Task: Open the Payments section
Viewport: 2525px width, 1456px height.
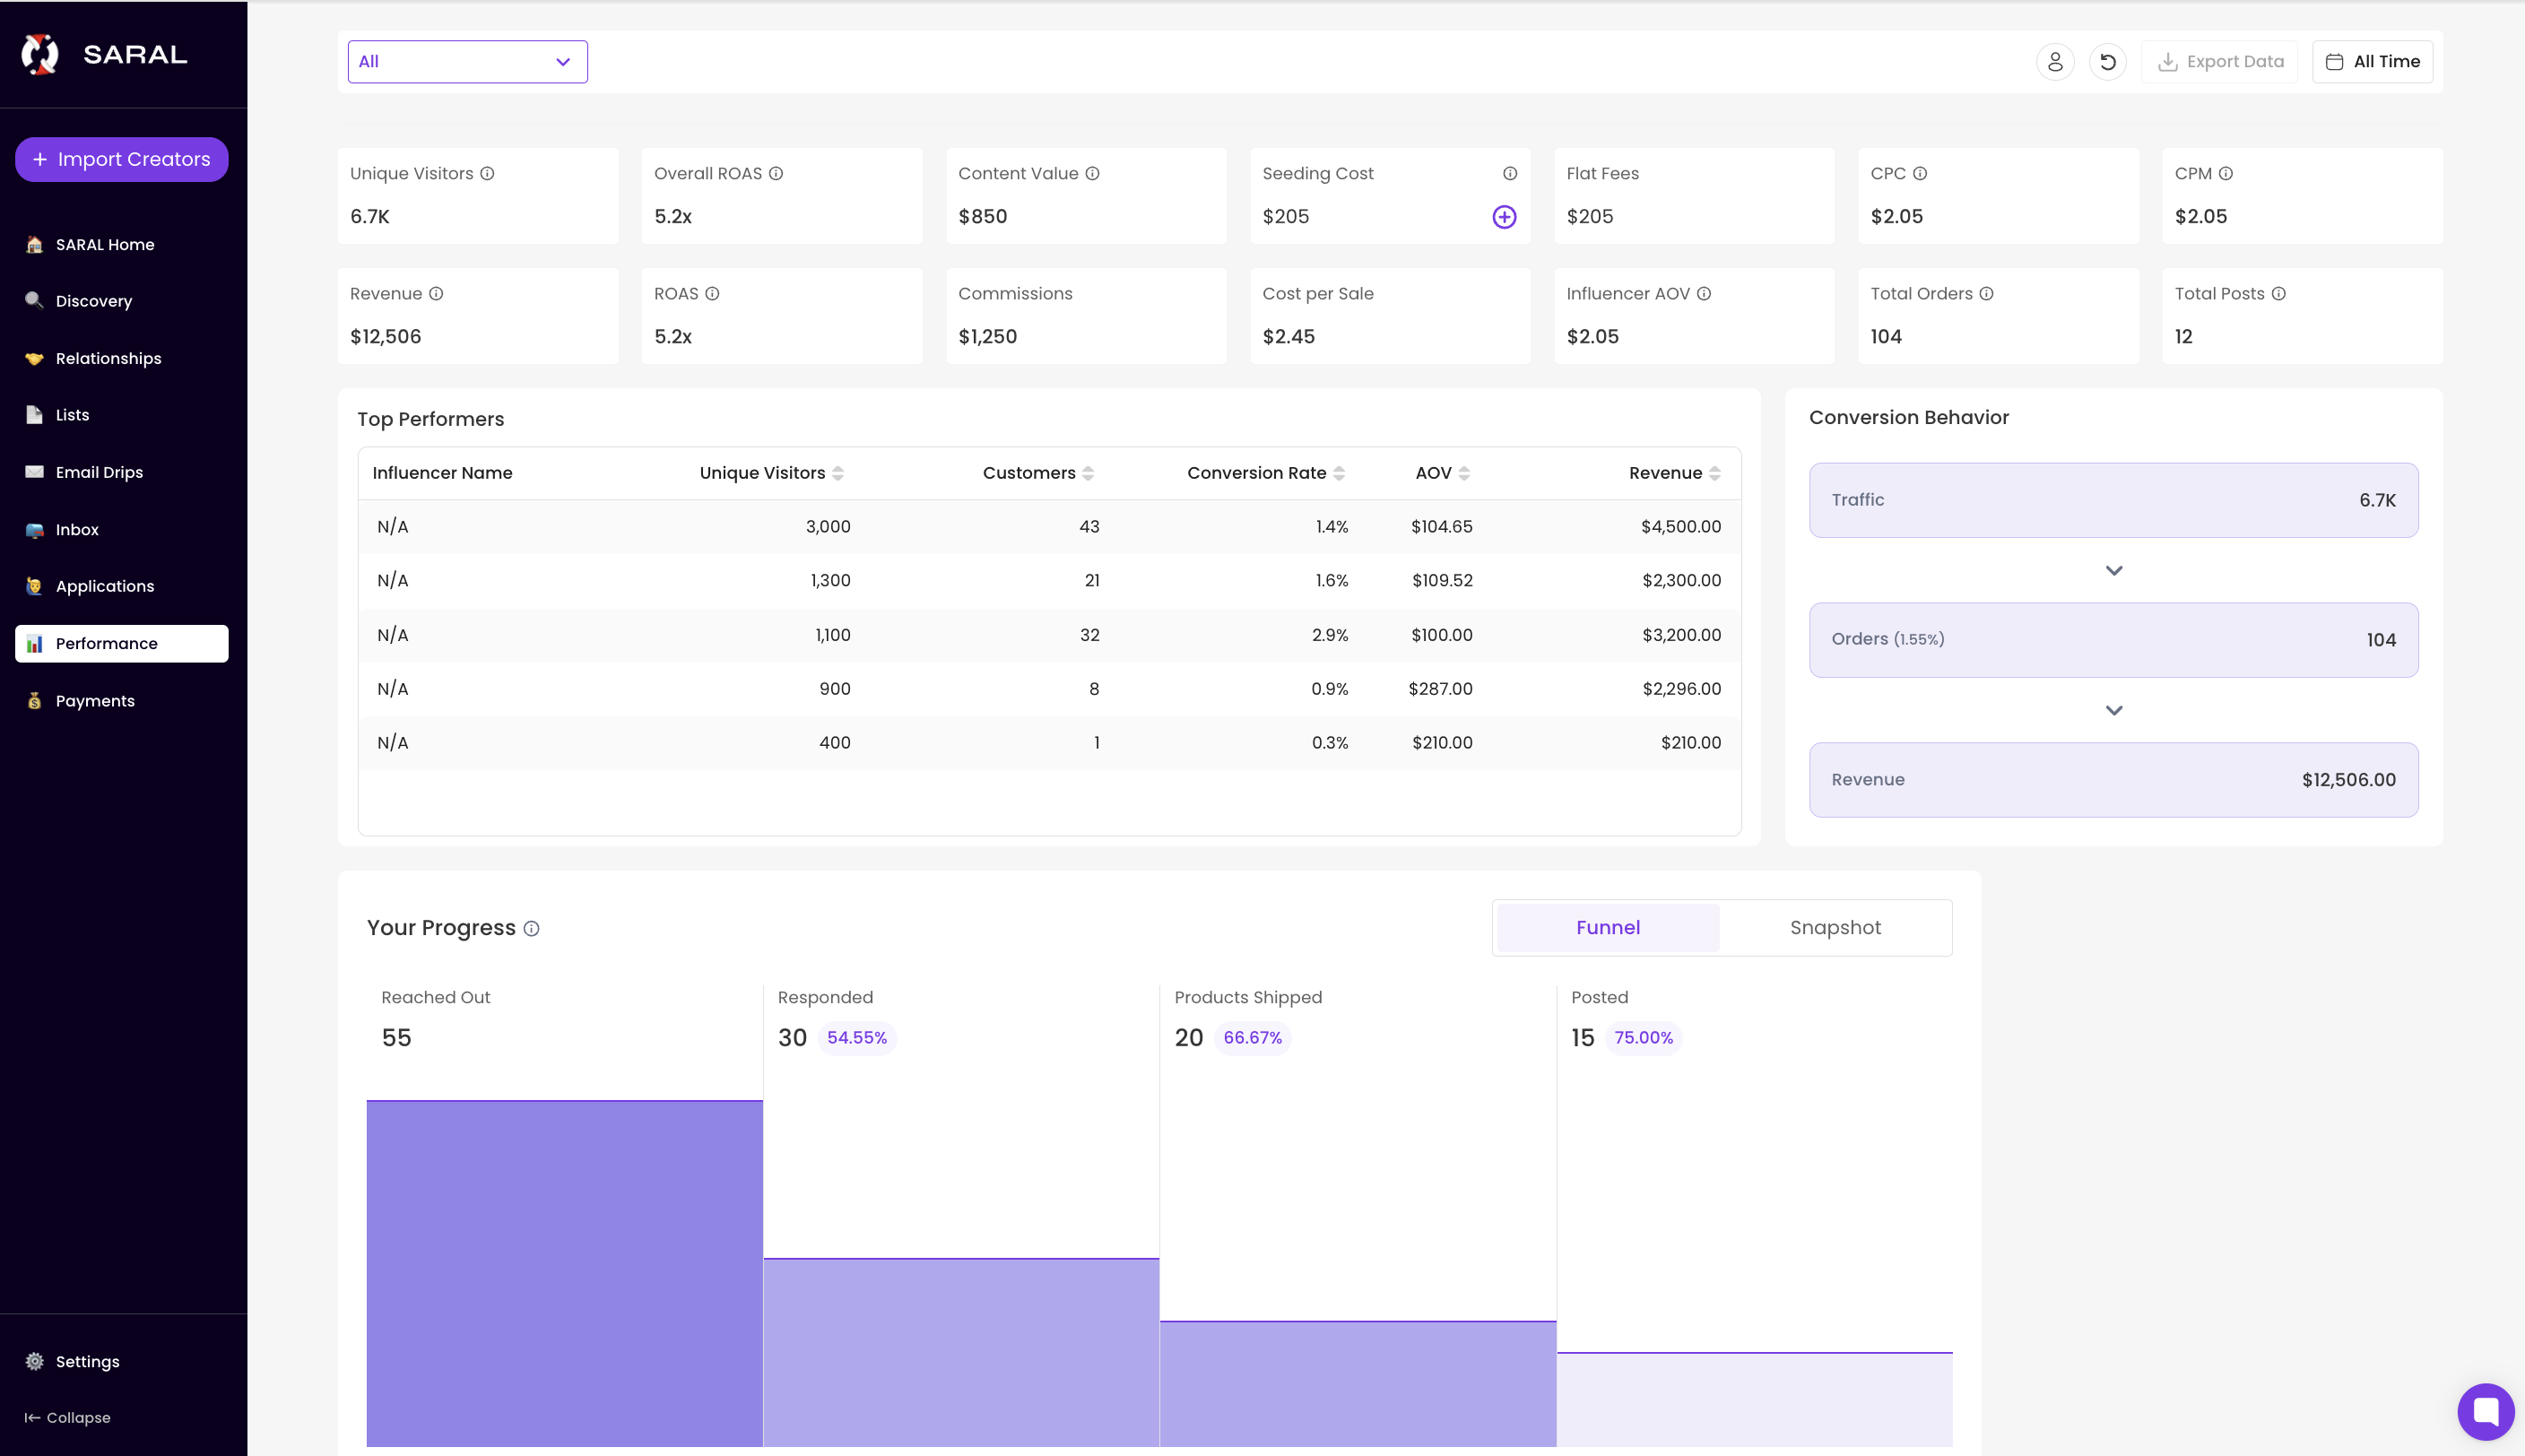Action: 95,700
